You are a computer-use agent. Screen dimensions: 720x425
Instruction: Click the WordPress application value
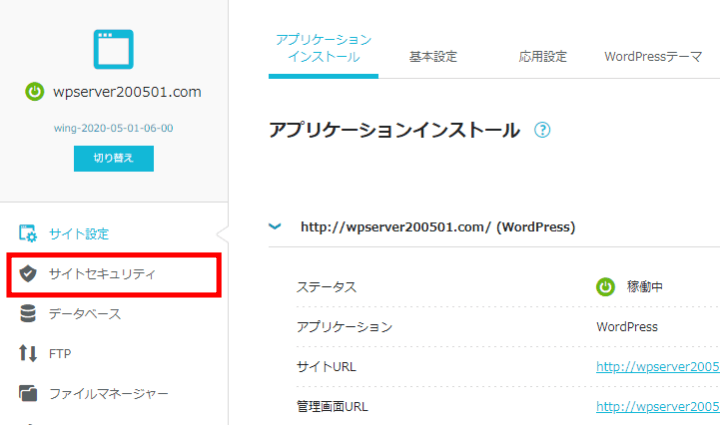pos(627,327)
